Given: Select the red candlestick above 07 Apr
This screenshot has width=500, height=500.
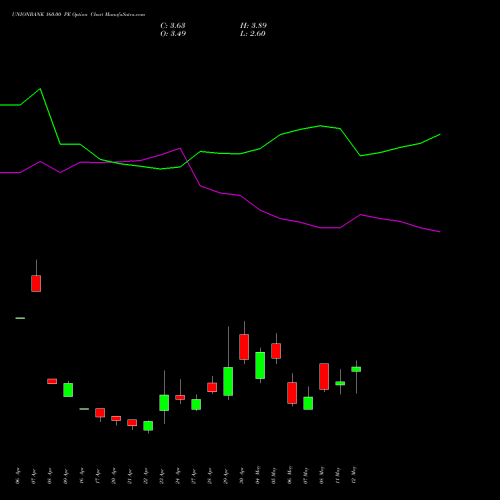Looking at the screenshot, I should pos(36,283).
